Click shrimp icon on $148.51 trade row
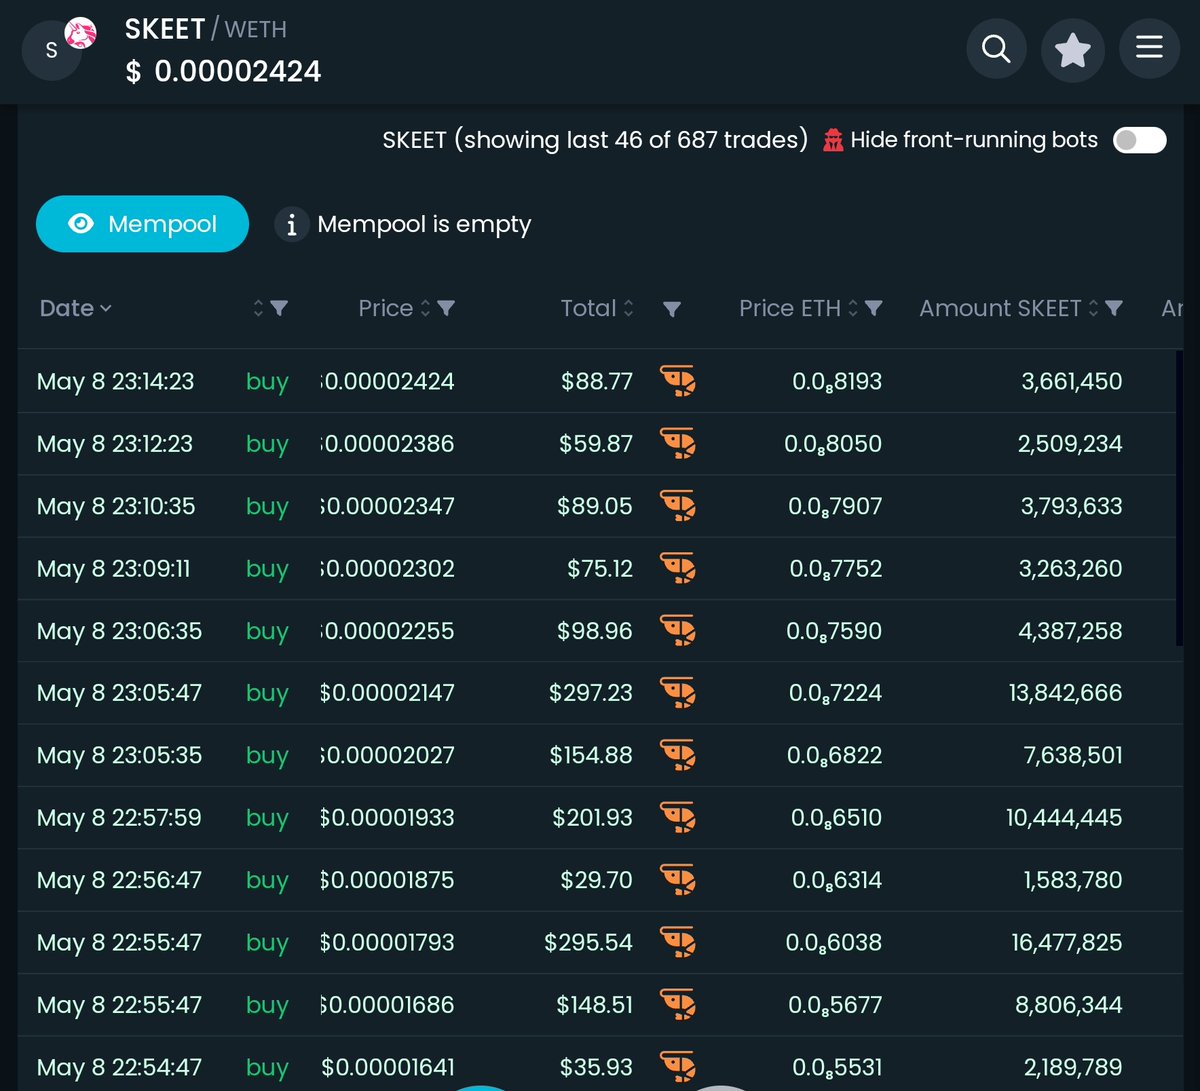The height and width of the screenshot is (1091, 1200). (x=678, y=1005)
